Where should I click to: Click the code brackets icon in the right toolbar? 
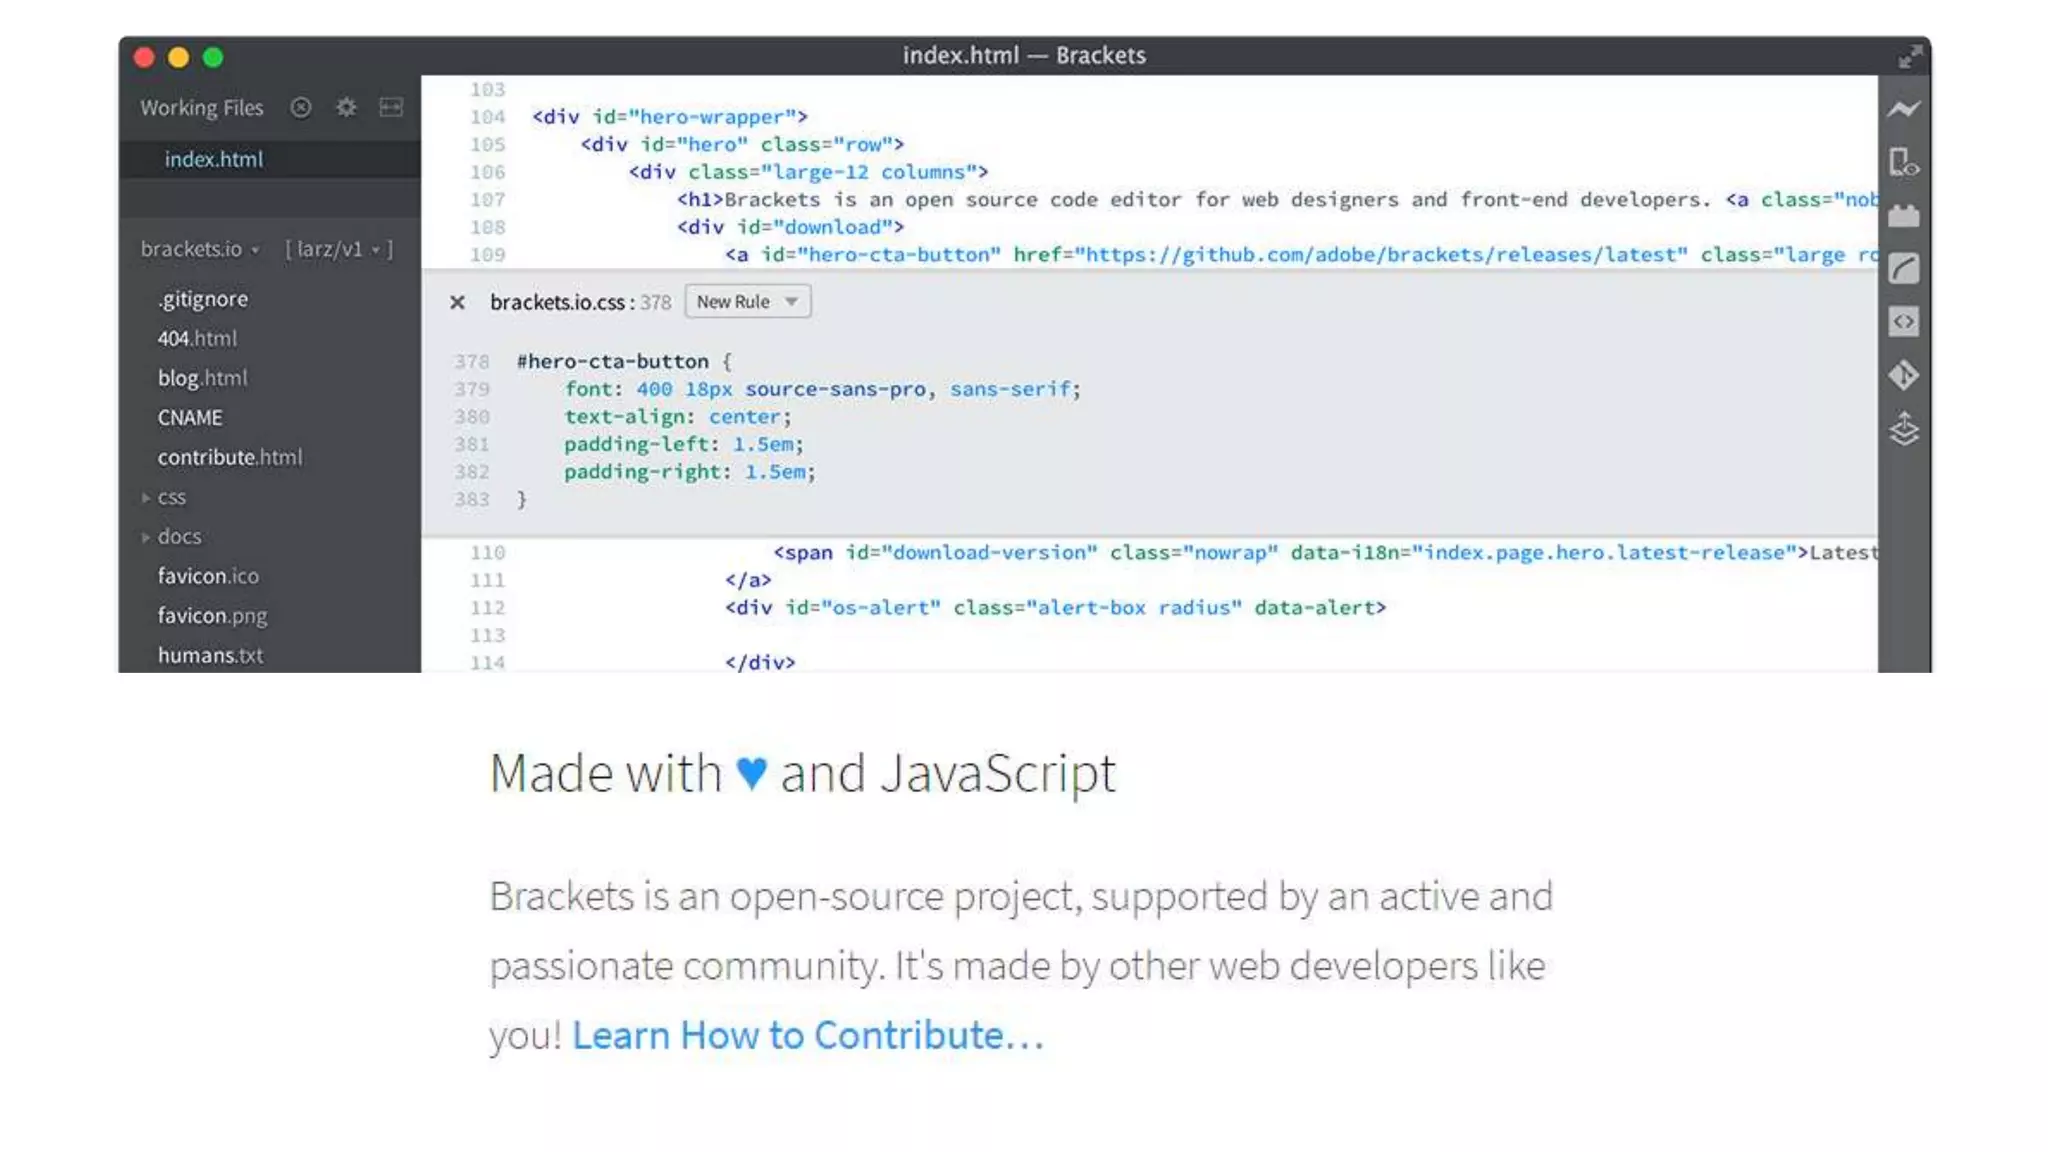point(1903,322)
